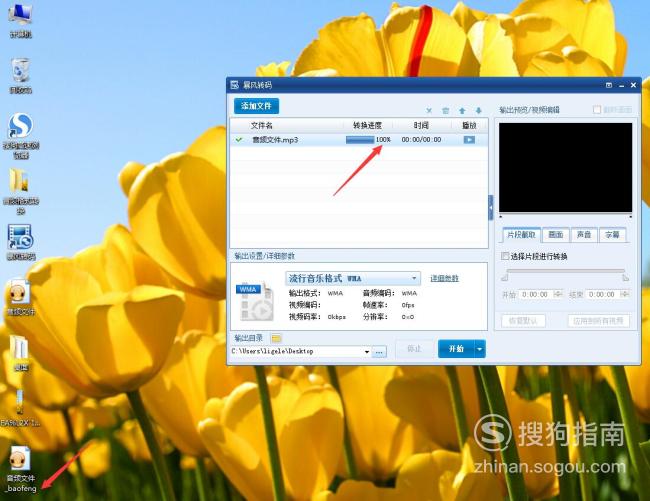
Task: Open the 暴风转码 desktop shortcut icon
Action: (21, 242)
